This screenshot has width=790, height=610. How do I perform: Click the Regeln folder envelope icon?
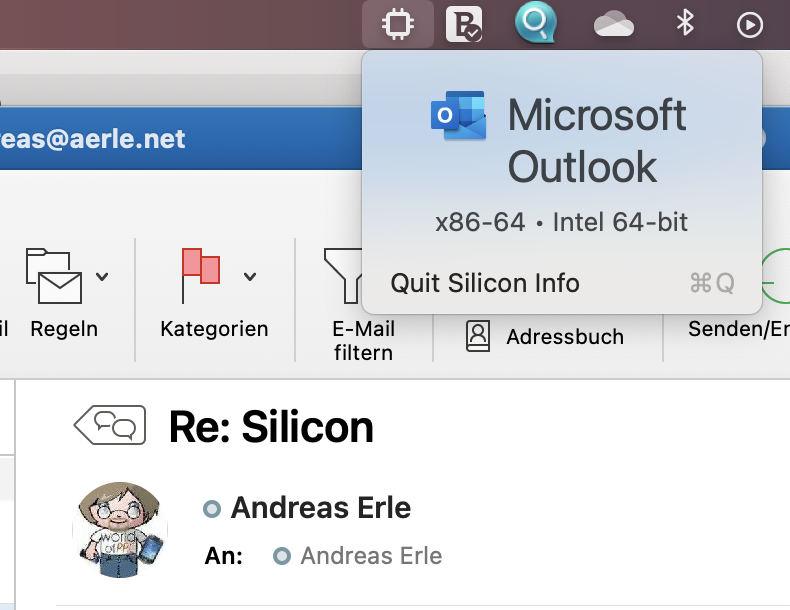tap(54, 275)
